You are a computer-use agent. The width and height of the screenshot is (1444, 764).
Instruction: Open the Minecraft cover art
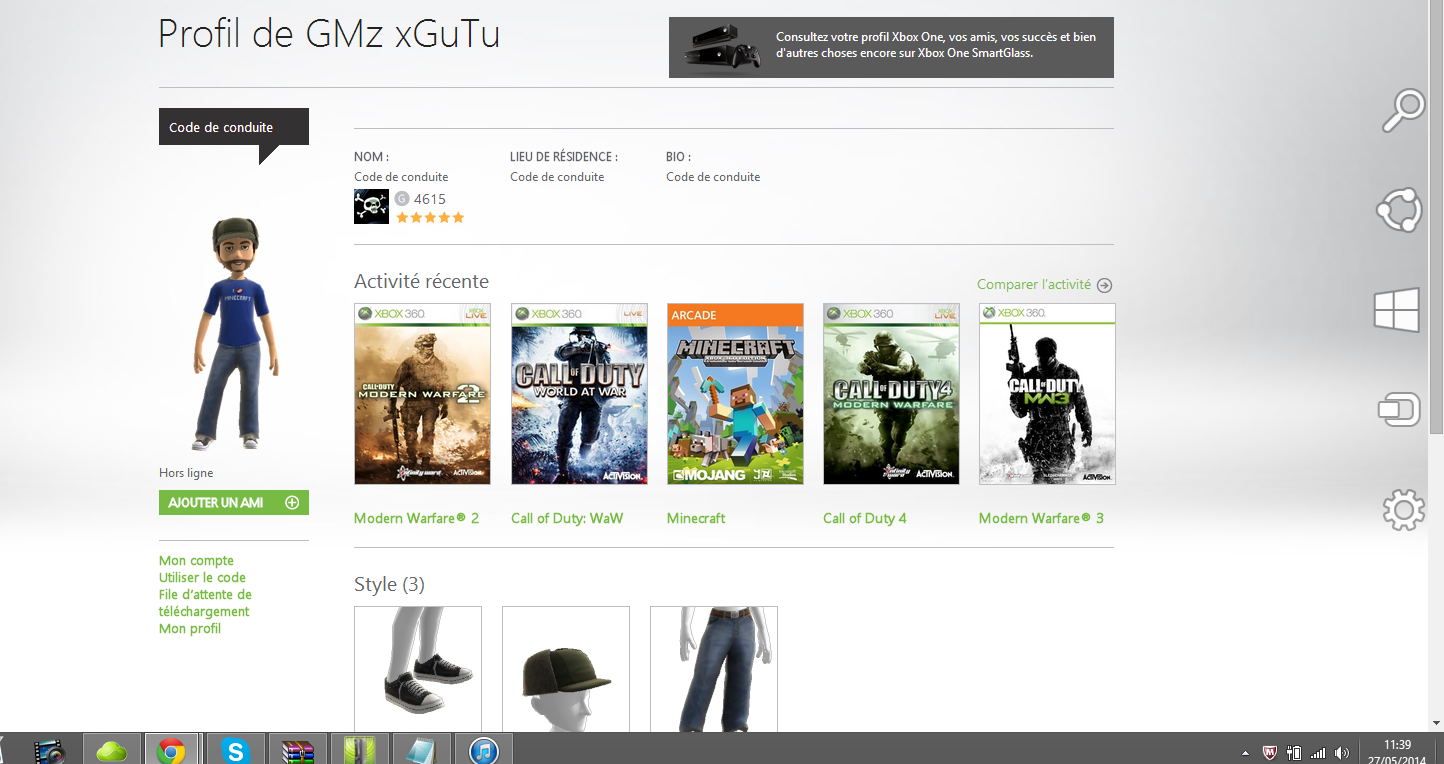point(735,394)
